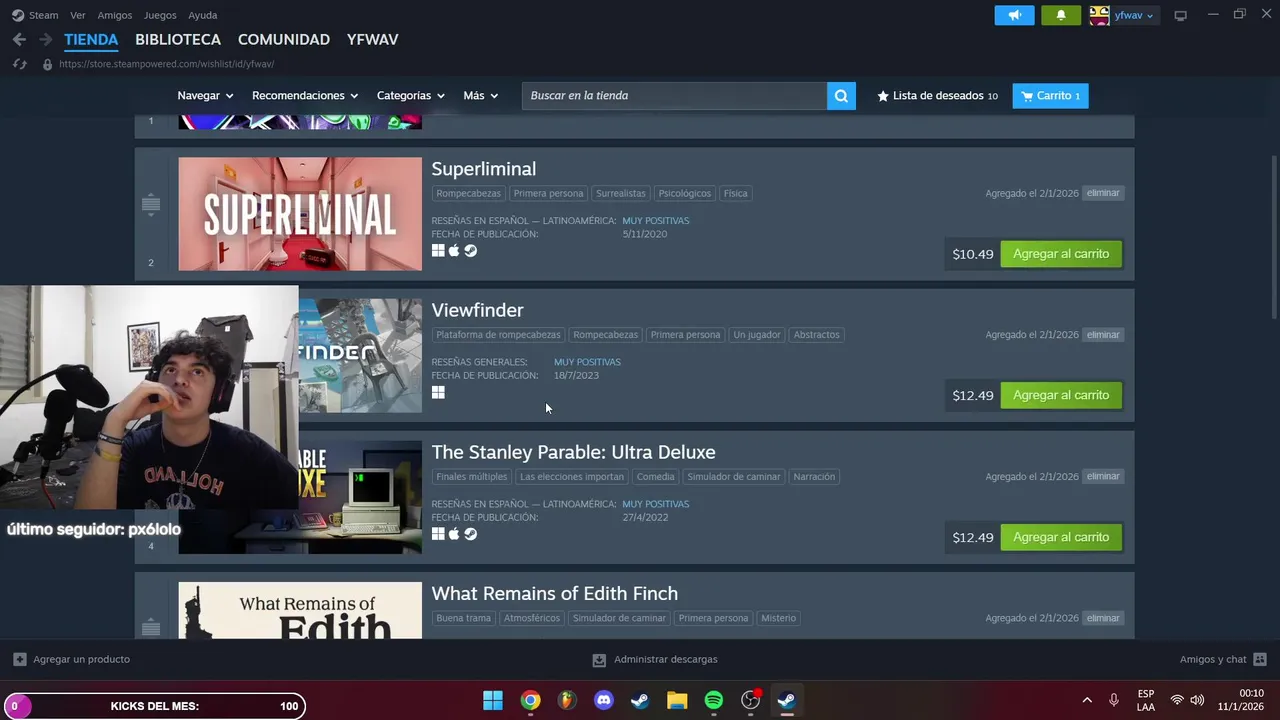Viewport: 1280px width, 720px height.
Task: Click the Apple icon on Superliminal
Action: (x=454, y=251)
